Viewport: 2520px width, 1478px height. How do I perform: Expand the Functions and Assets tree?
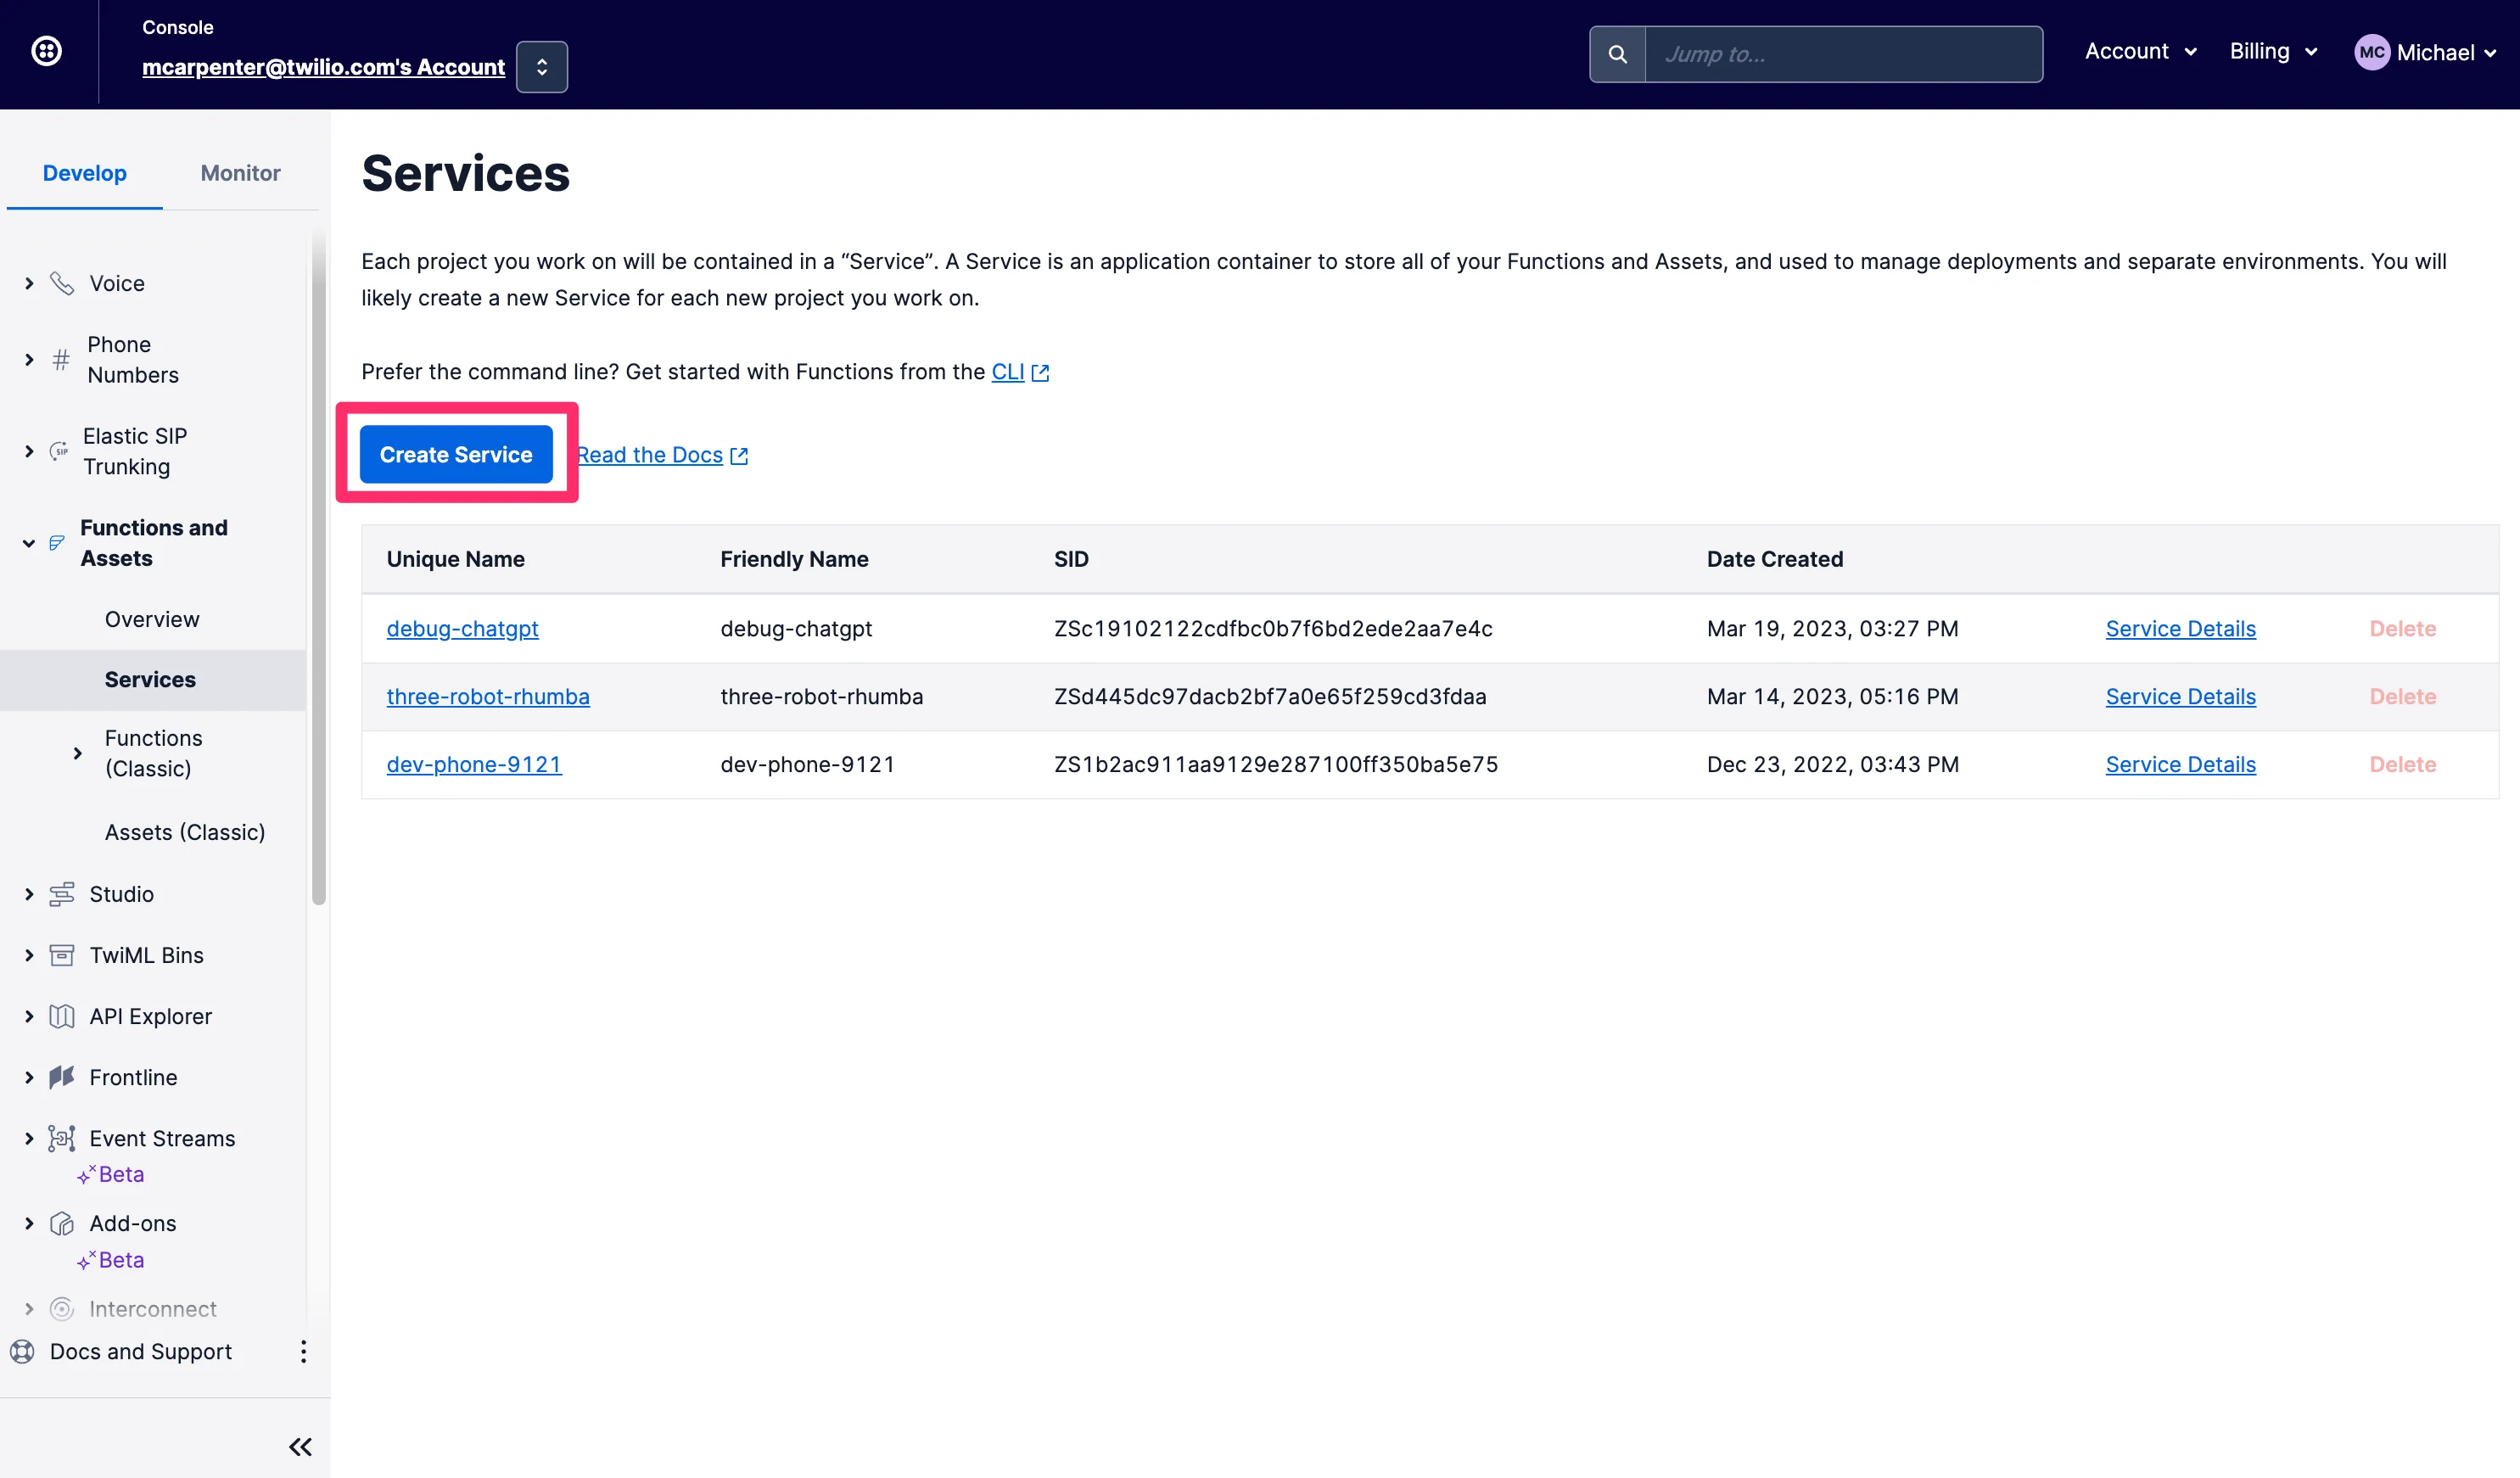tap(28, 542)
